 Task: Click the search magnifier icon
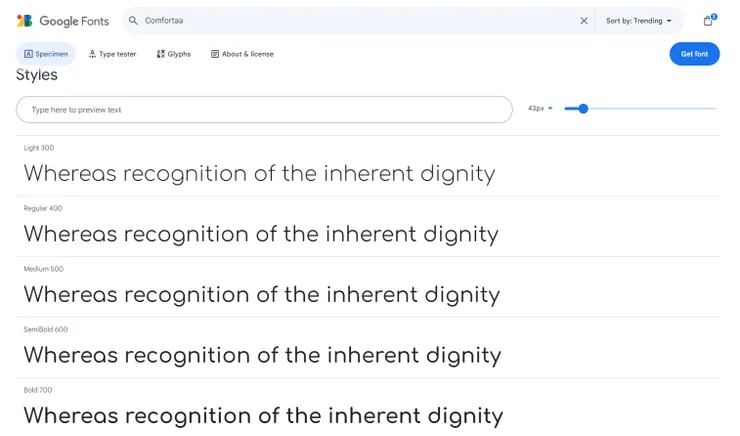(133, 20)
